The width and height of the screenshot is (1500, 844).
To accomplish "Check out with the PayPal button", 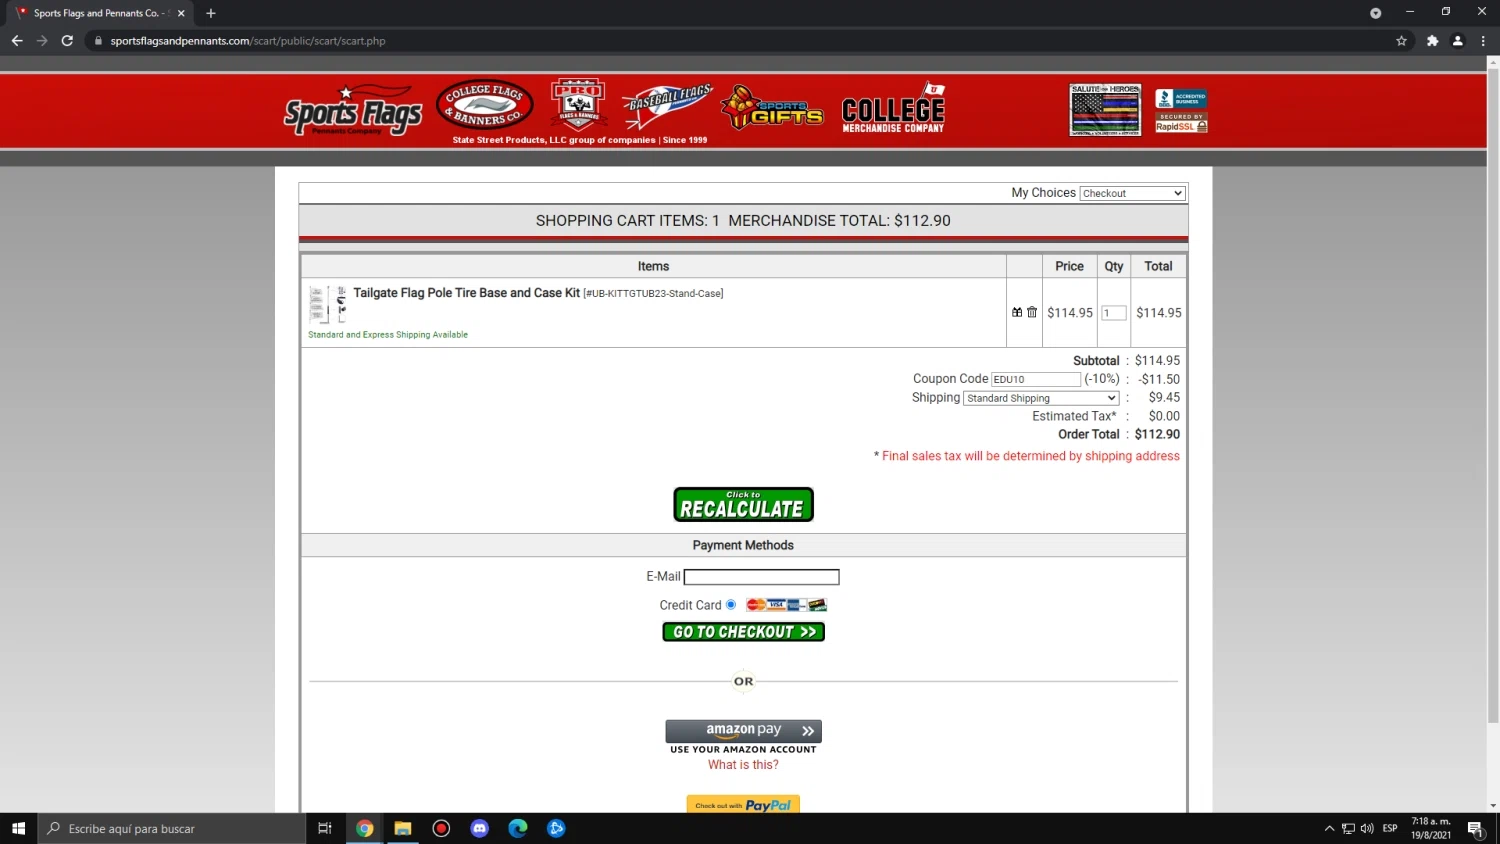I will tap(743, 804).
